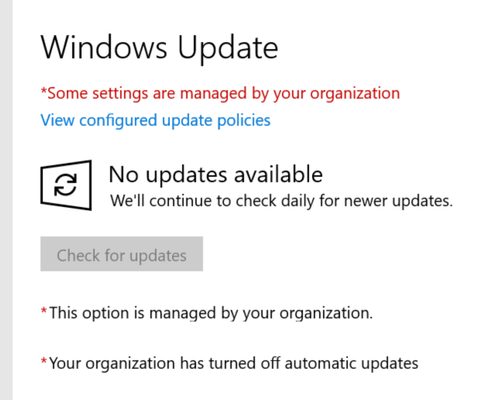The width and height of the screenshot is (481, 400).
Task: Click red asterisk before Your organization has turned off
Action: tap(44, 361)
